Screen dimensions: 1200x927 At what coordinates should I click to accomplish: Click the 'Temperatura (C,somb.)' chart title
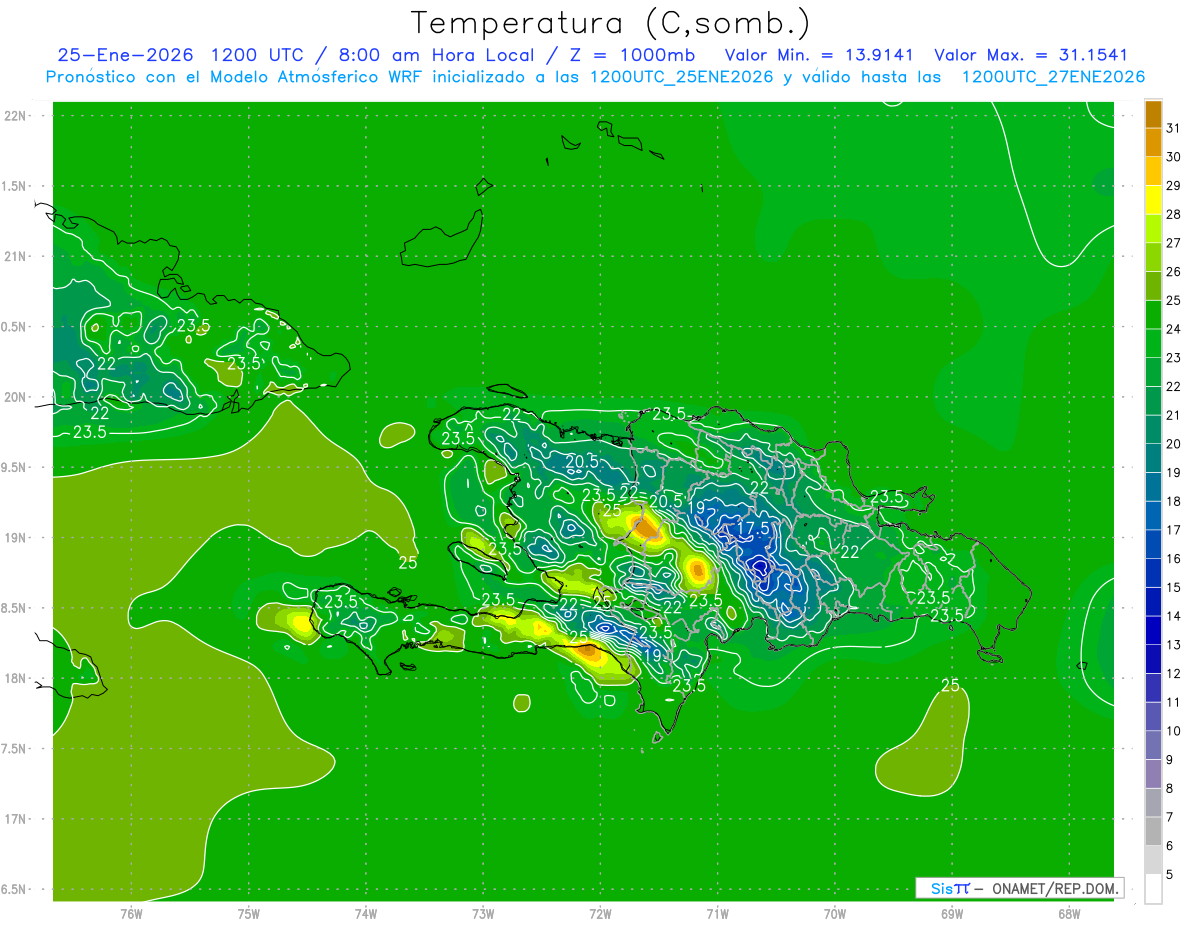[610, 23]
